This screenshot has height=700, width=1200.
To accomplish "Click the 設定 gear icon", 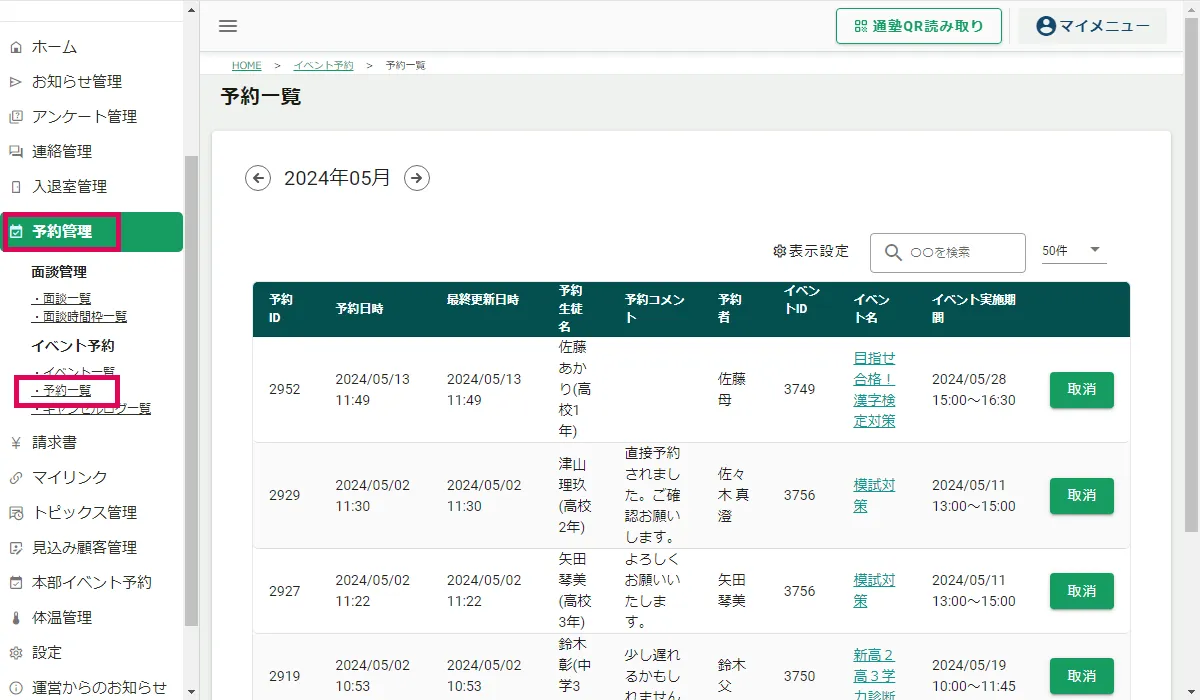I will point(15,653).
